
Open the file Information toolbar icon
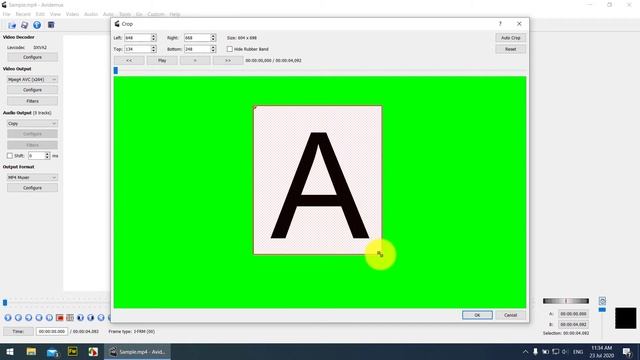pos(37,25)
